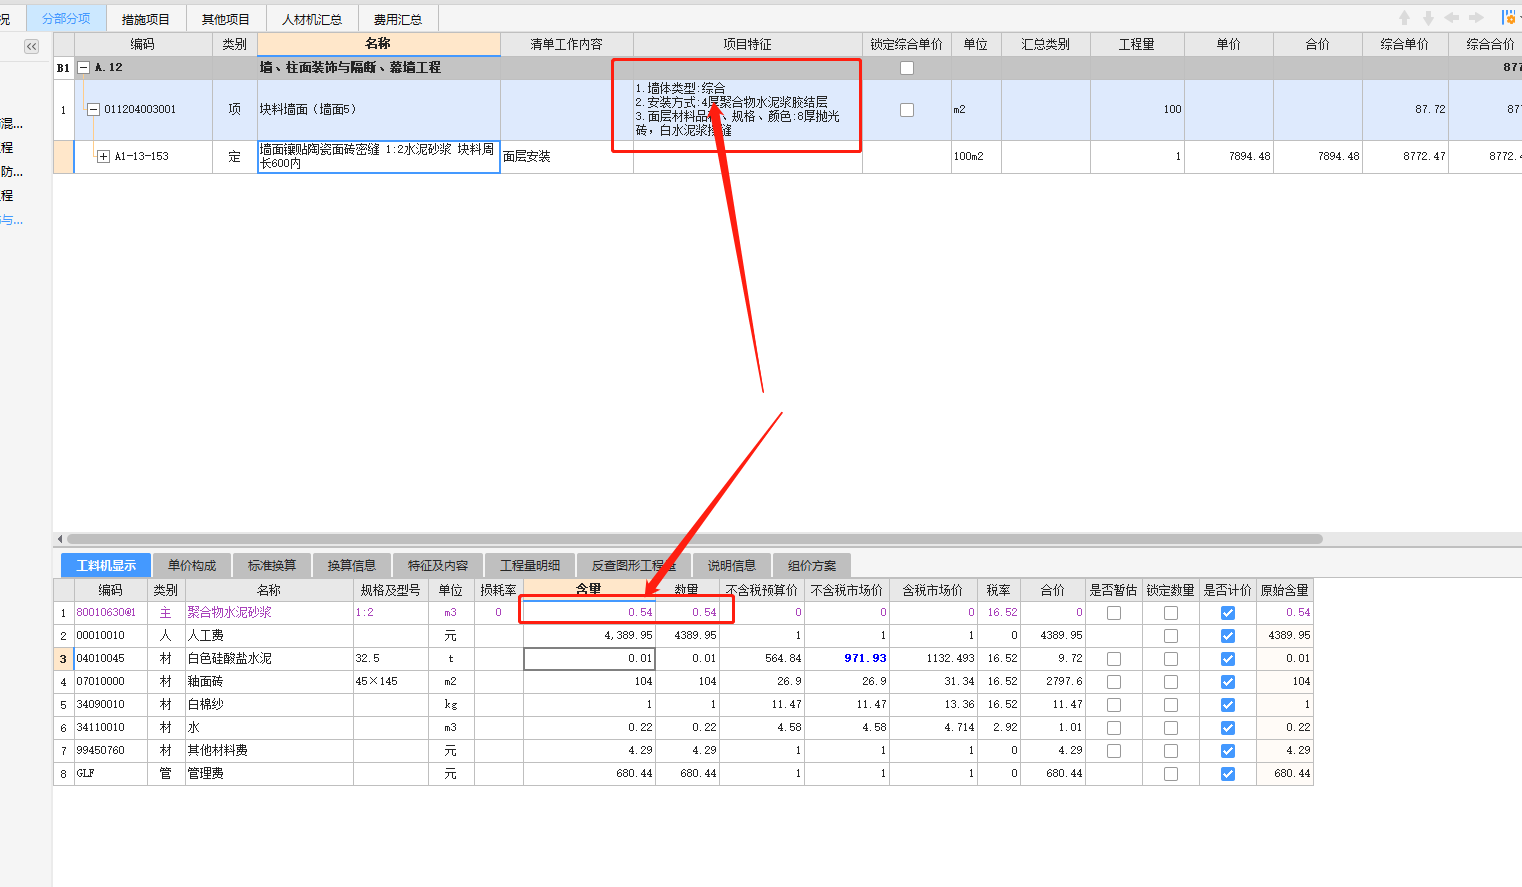Open the 标准换算 bottom tab
The image size is (1522, 887).
tap(272, 566)
